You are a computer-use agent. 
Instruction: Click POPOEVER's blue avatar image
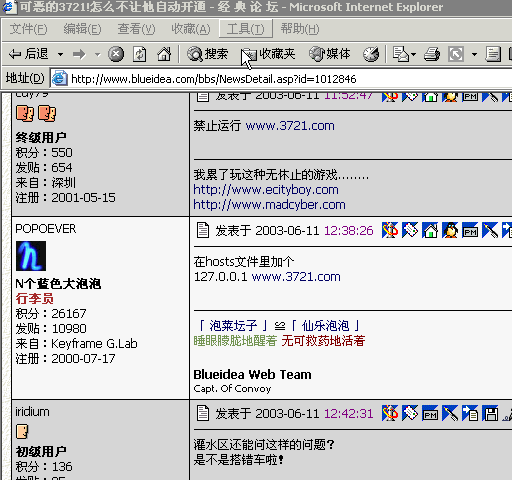(31, 256)
